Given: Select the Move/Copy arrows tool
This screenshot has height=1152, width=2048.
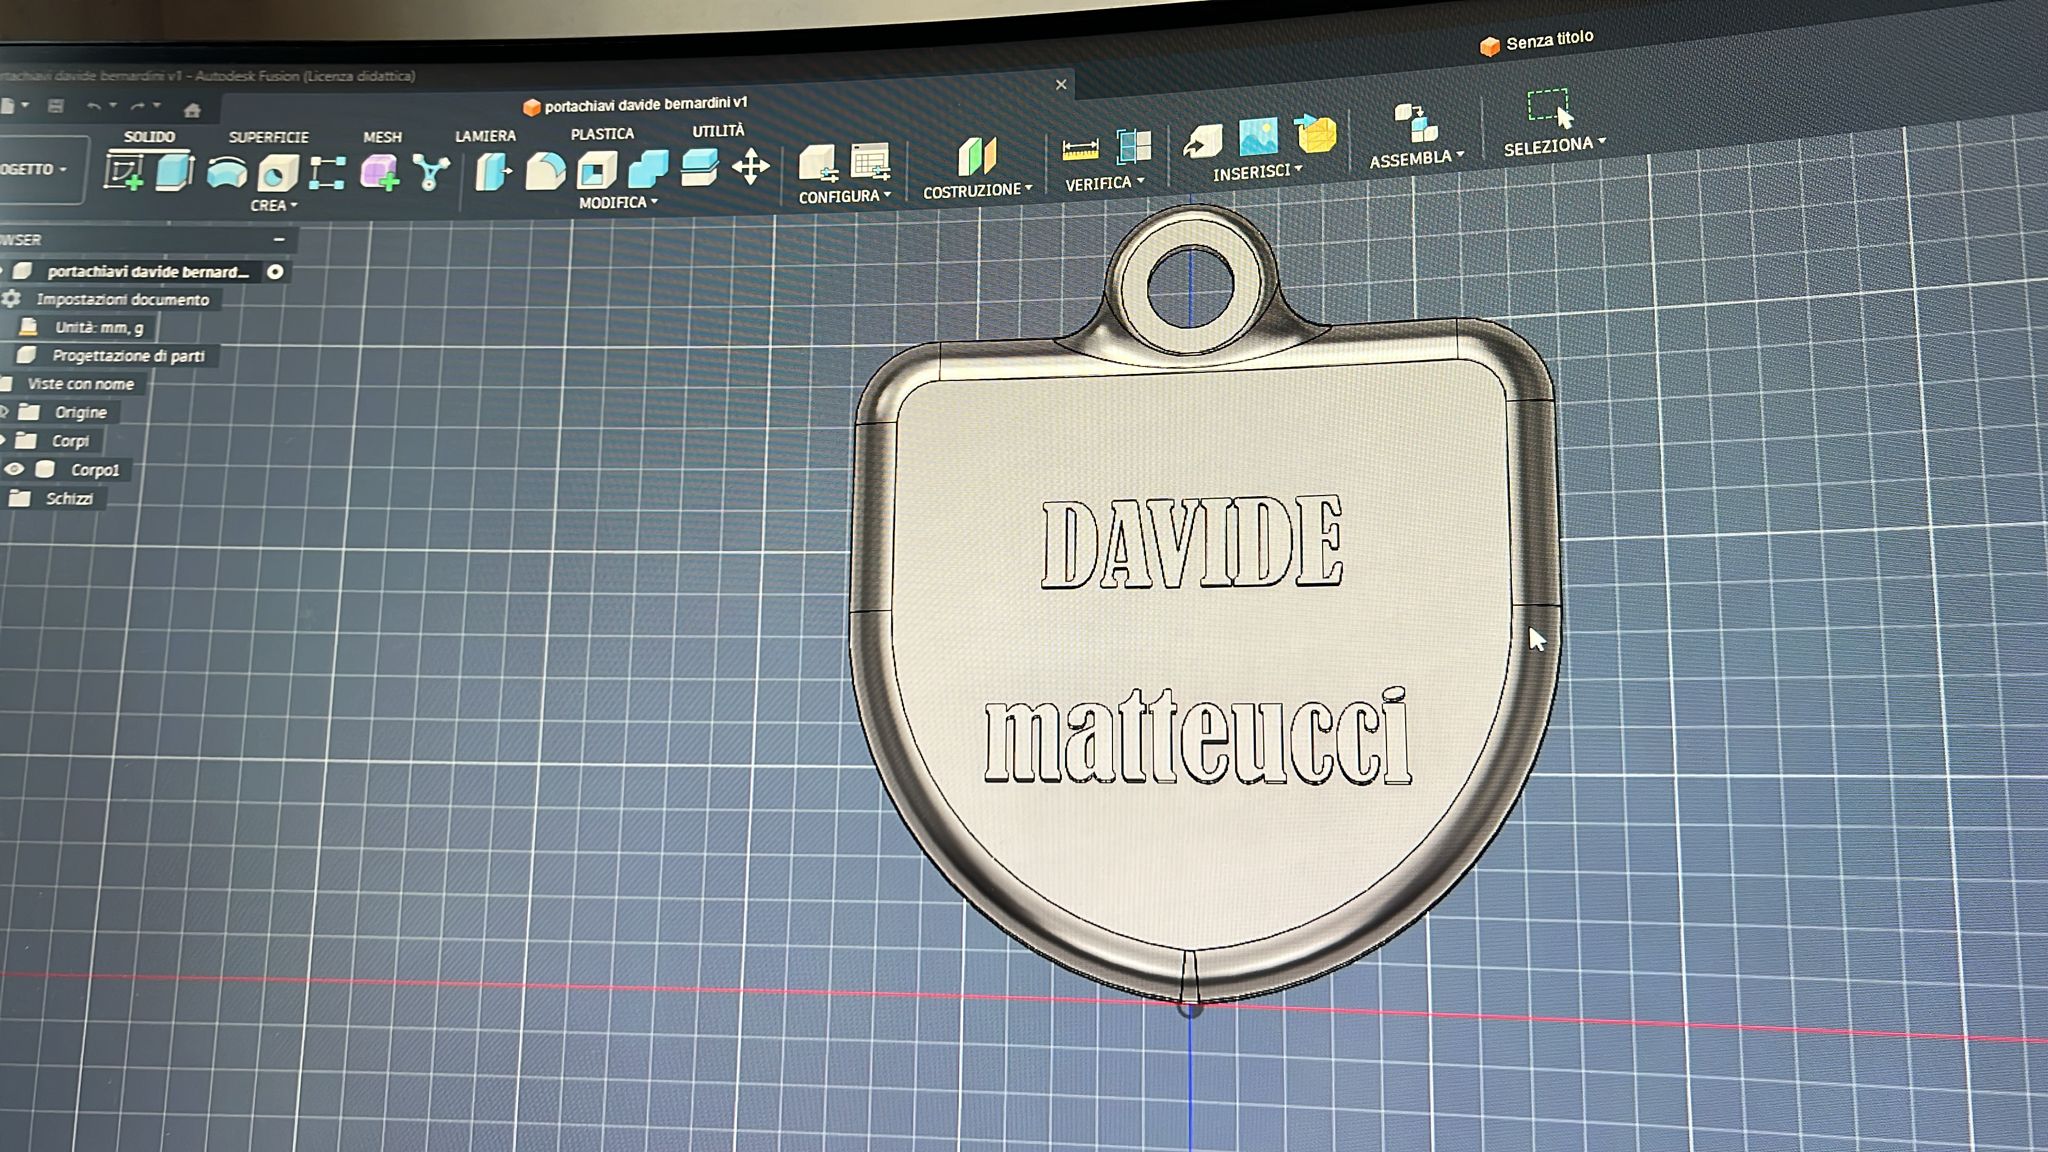Looking at the screenshot, I should 750,167.
